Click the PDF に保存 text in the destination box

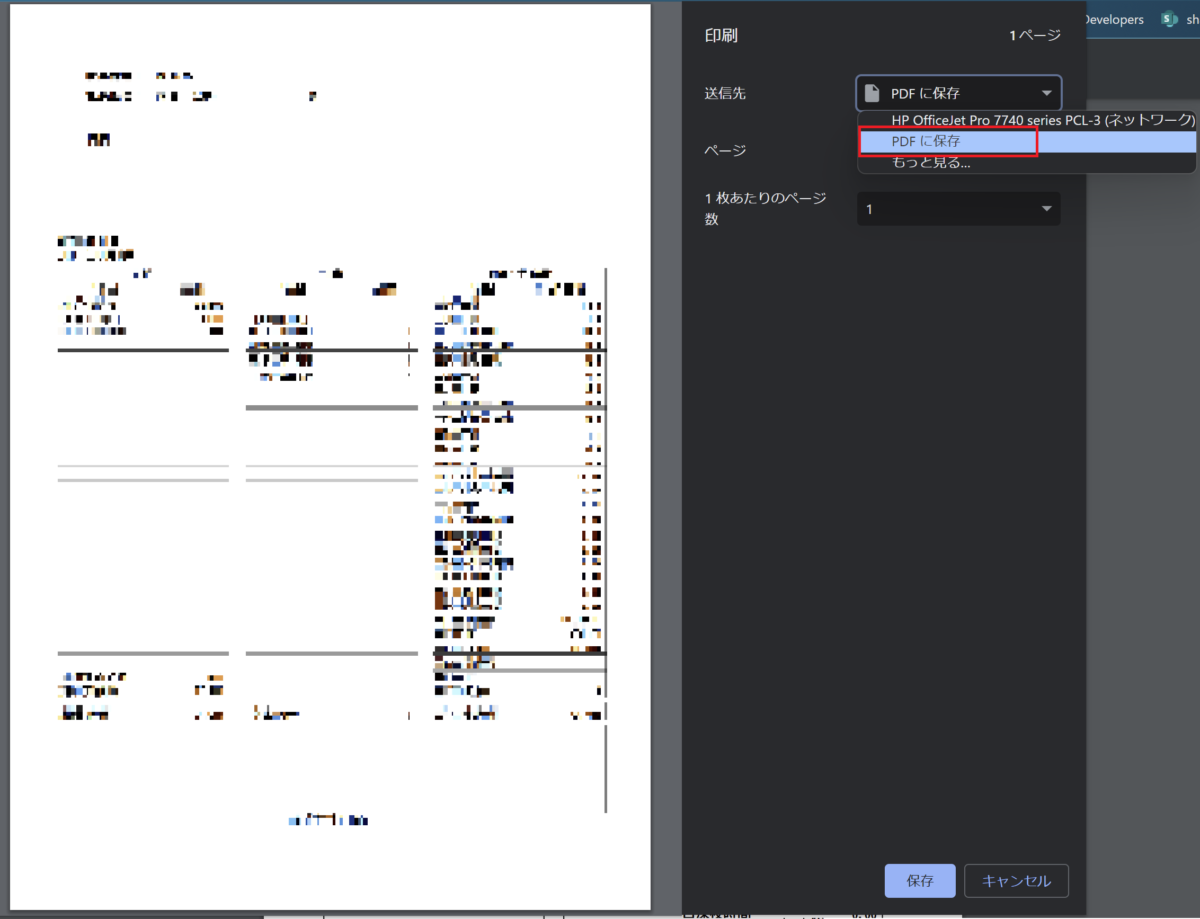click(925, 93)
